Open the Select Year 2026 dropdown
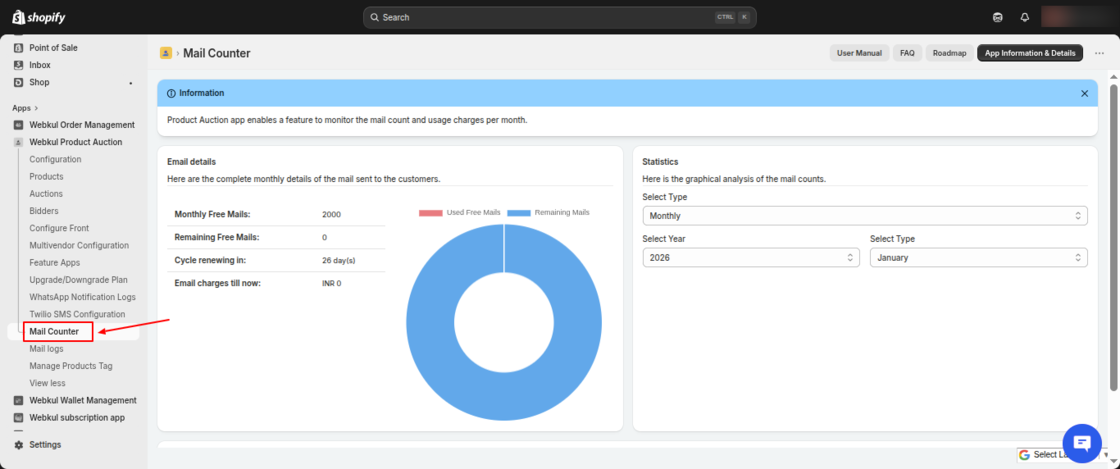 coord(751,258)
